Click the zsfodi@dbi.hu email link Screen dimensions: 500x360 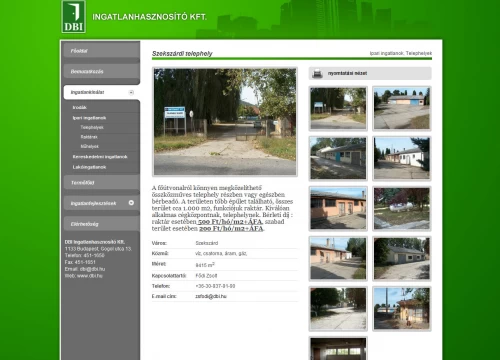pyautogui.click(x=211, y=296)
